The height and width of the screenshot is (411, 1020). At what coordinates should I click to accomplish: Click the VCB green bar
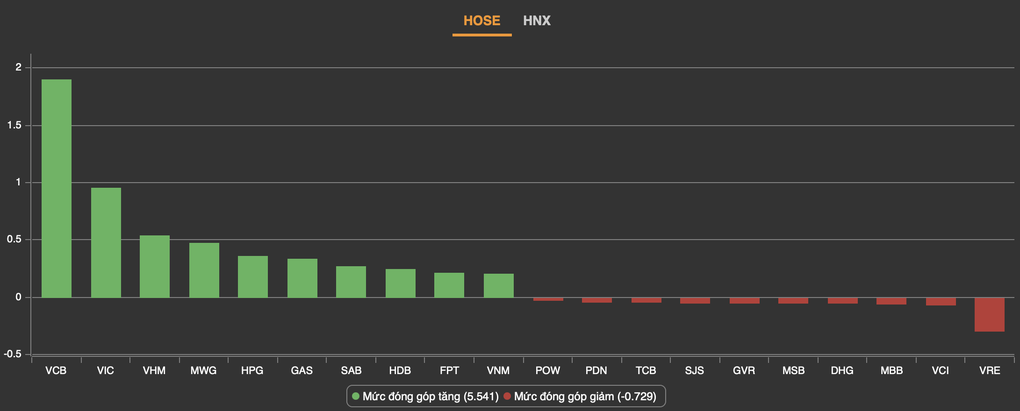(57, 189)
